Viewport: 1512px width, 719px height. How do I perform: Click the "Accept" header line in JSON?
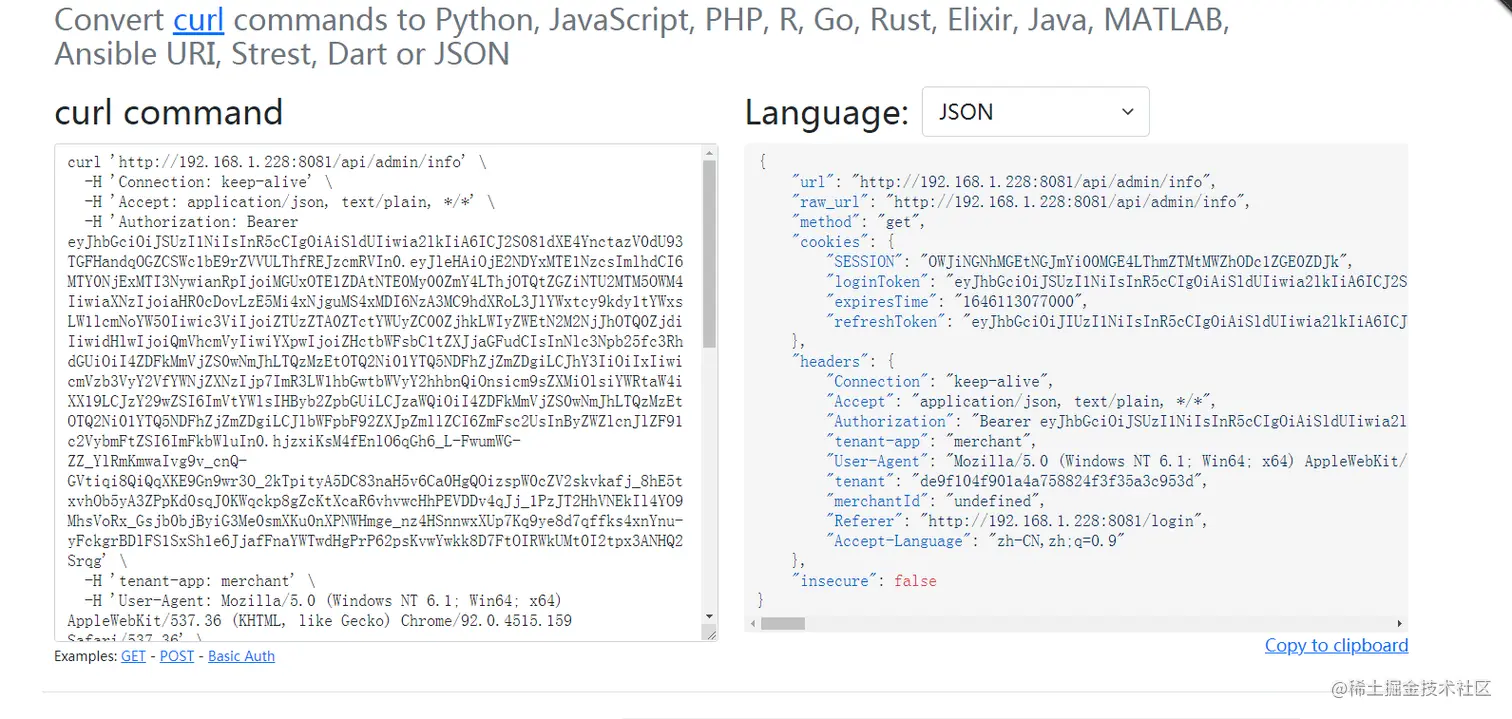click(1021, 402)
